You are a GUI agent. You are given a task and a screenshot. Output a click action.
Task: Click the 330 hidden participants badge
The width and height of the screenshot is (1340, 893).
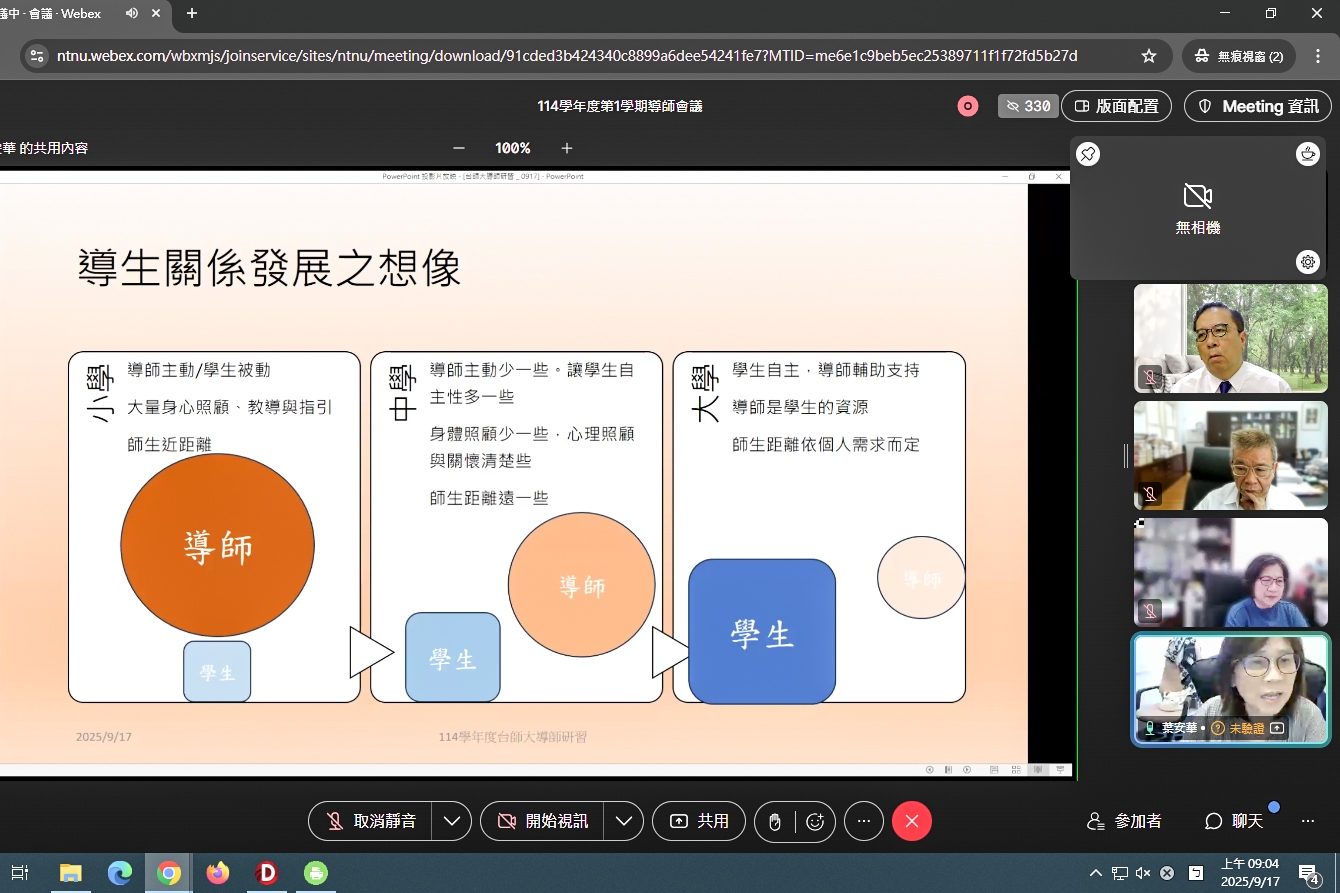pos(1028,106)
